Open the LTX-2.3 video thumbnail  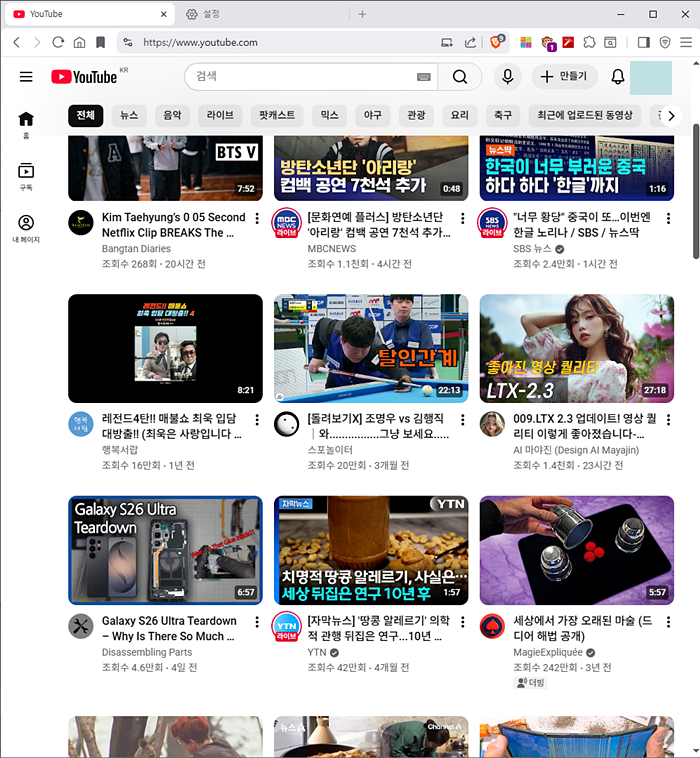(x=577, y=349)
